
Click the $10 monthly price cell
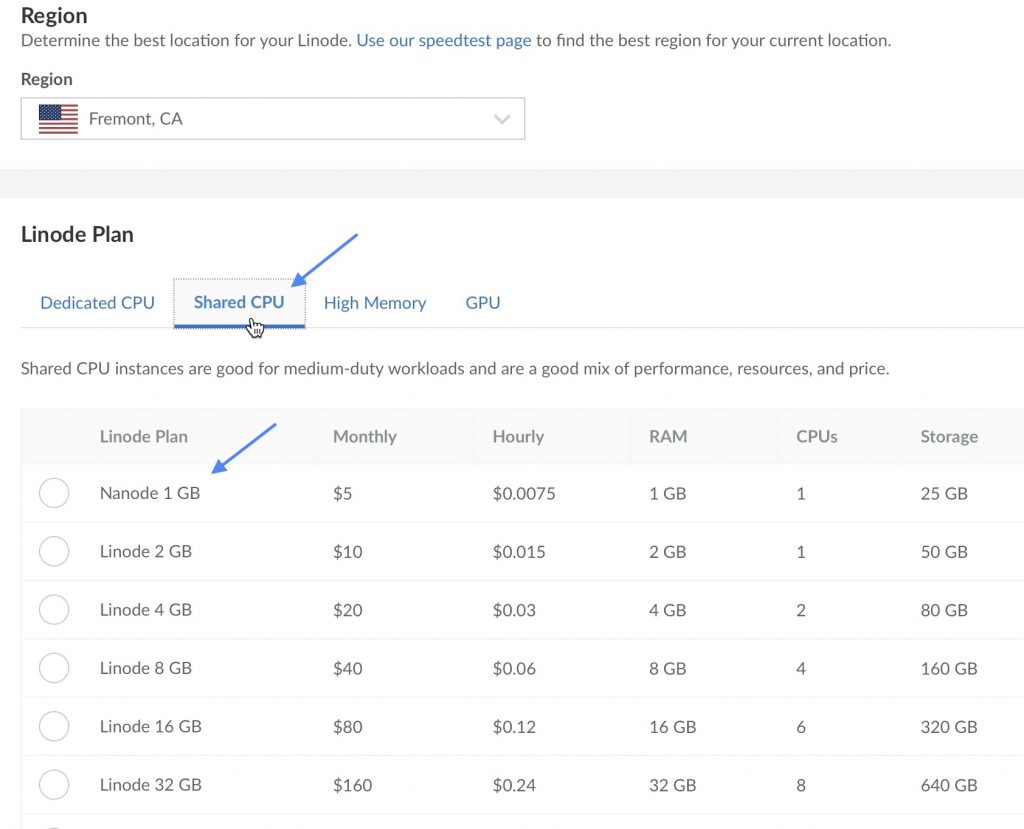pos(347,552)
